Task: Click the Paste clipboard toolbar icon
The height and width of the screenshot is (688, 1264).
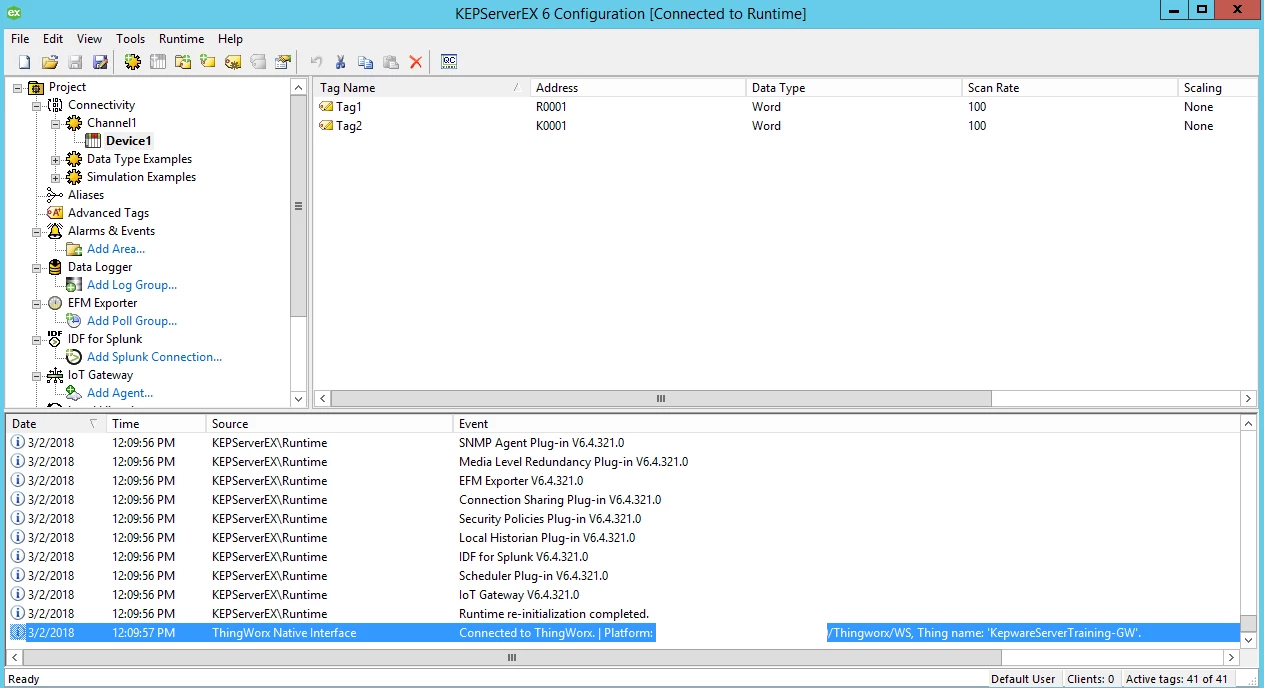Action: coord(391,62)
